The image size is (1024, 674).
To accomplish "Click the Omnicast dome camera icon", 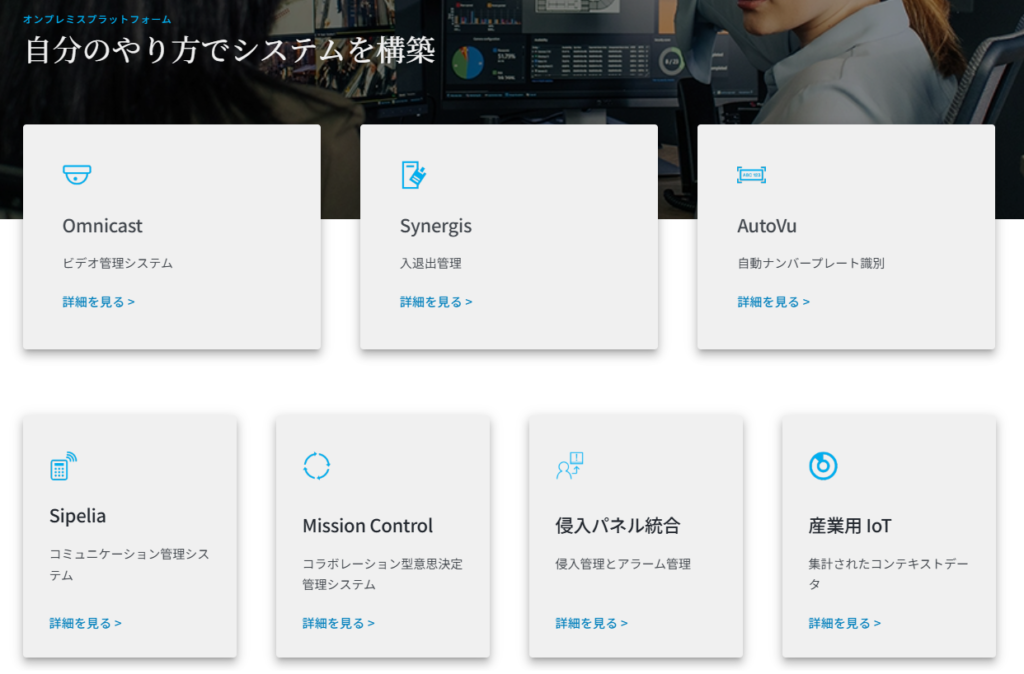I will pyautogui.click(x=77, y=174).
